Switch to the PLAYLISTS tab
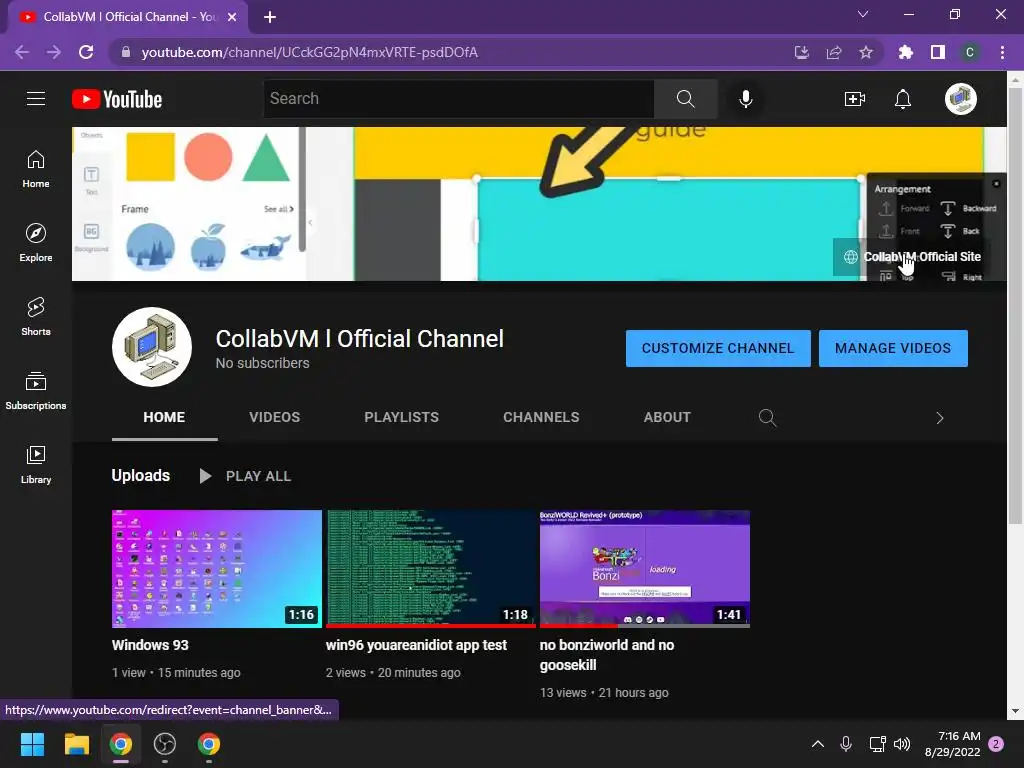Image resolution: width=1024 pixels, height=768 pixels. pyautogui.click(x=402, y=417)
